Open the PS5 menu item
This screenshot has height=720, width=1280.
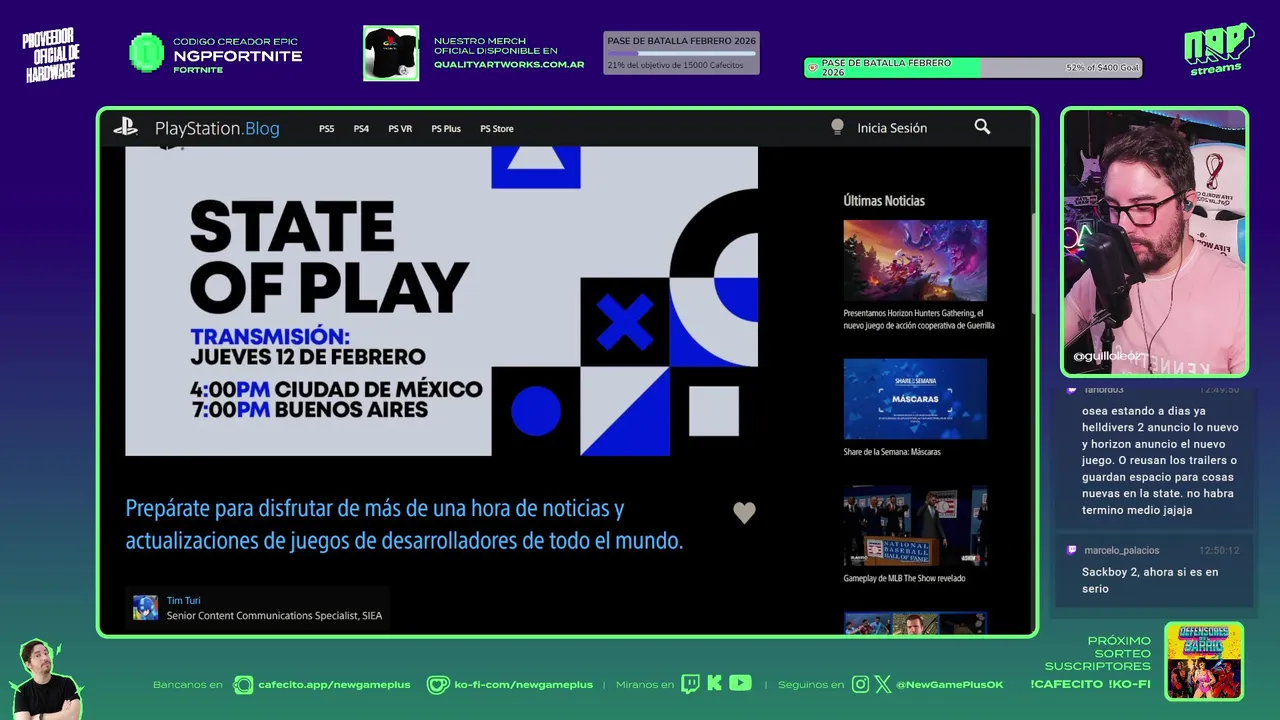click(x=327, y=128)
